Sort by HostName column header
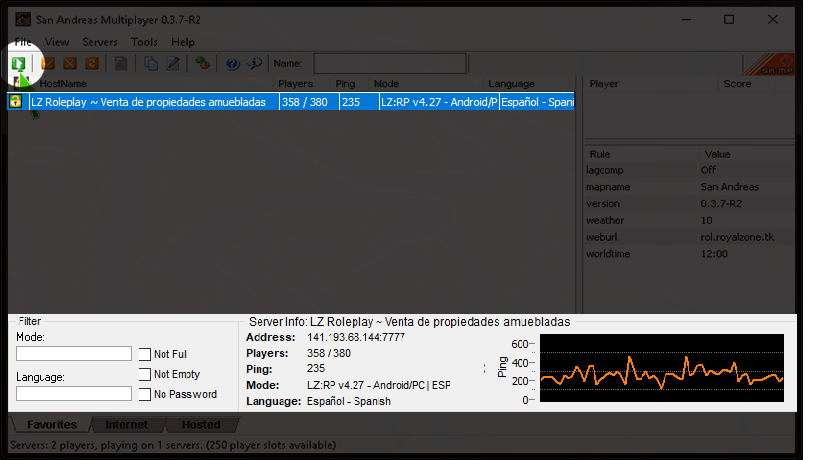 coord(153,84)
